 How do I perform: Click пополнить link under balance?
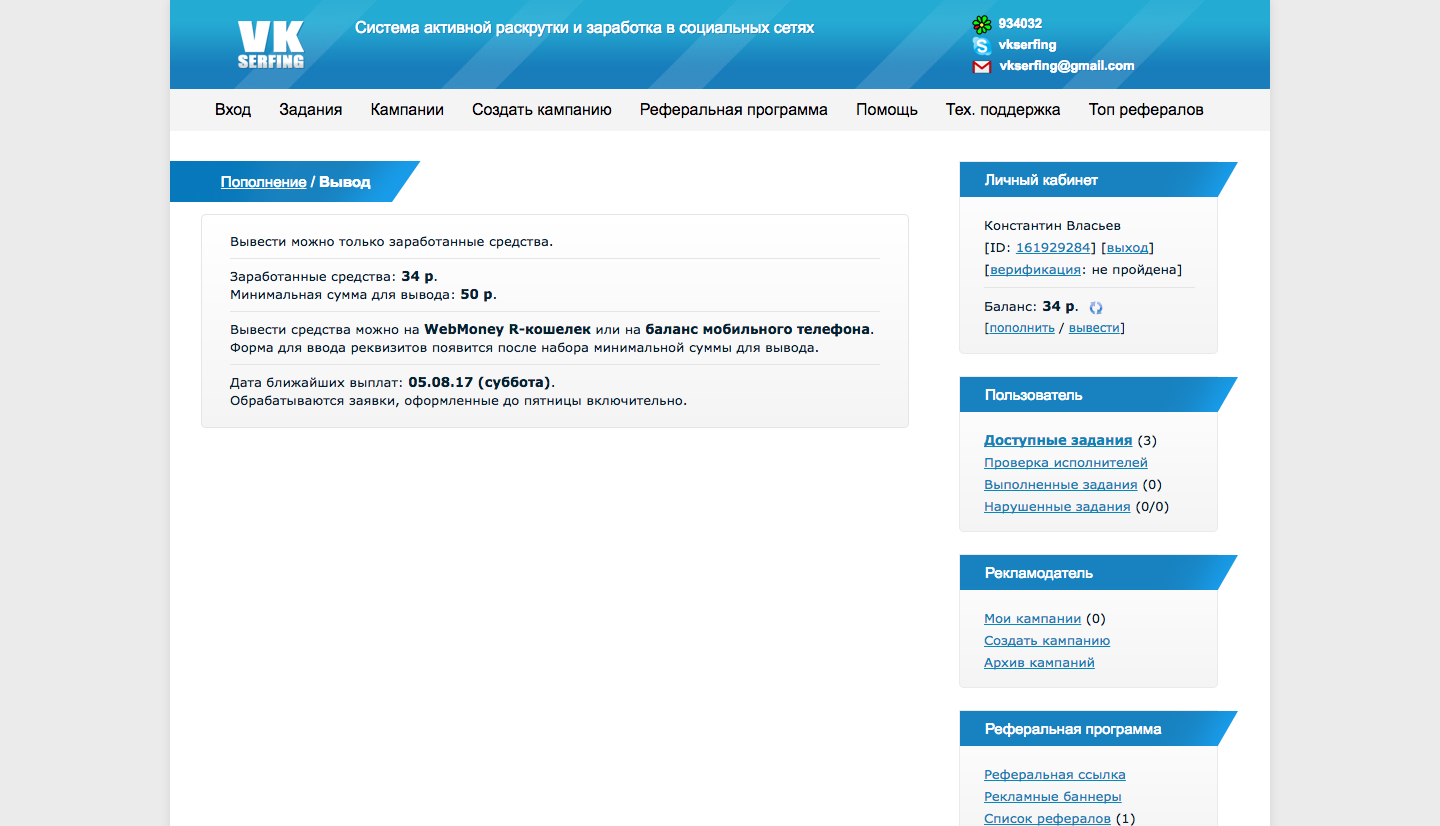(1021, 328)
